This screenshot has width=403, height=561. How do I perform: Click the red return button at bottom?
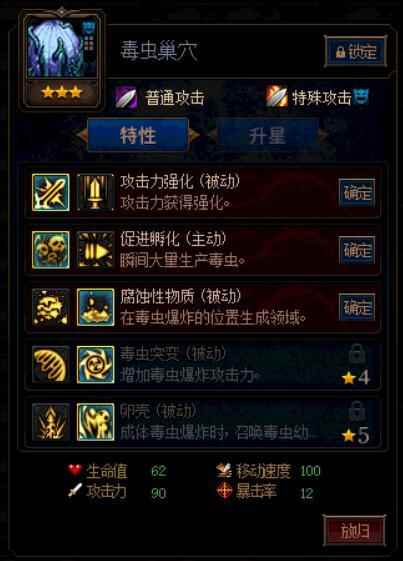[x=355, y=531]
